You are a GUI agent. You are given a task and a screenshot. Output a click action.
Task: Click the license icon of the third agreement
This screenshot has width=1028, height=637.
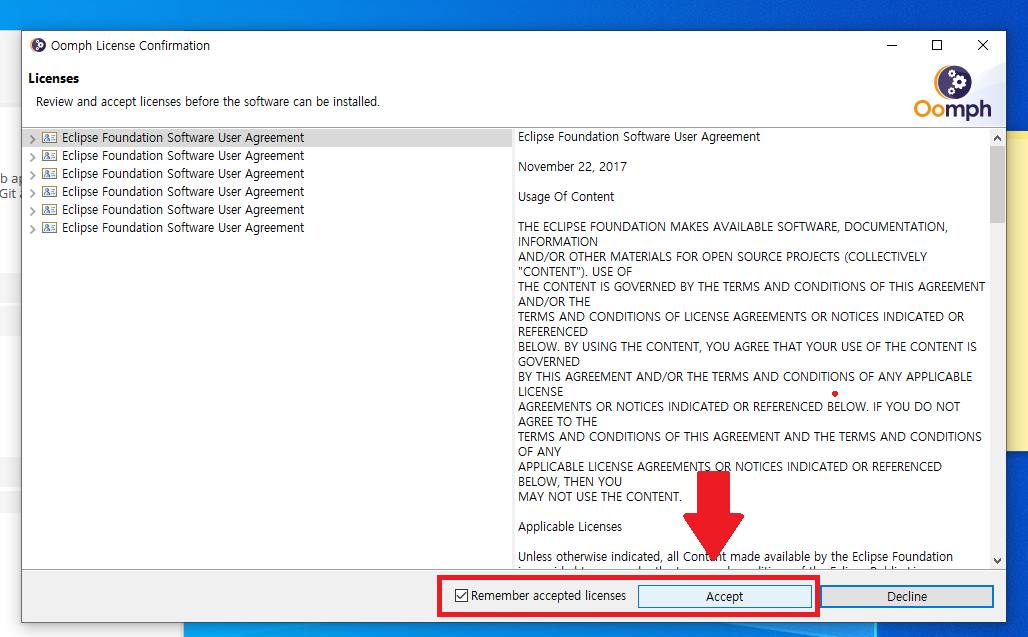(x=49, y=174)
